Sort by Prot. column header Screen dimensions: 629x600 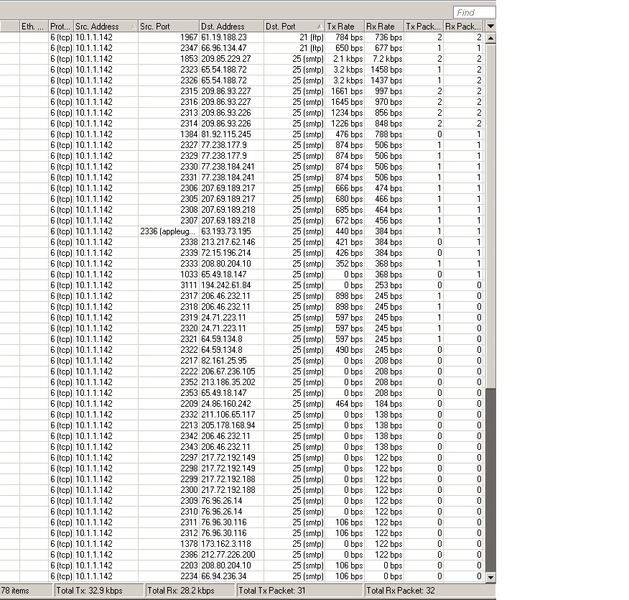coord(61,26)
